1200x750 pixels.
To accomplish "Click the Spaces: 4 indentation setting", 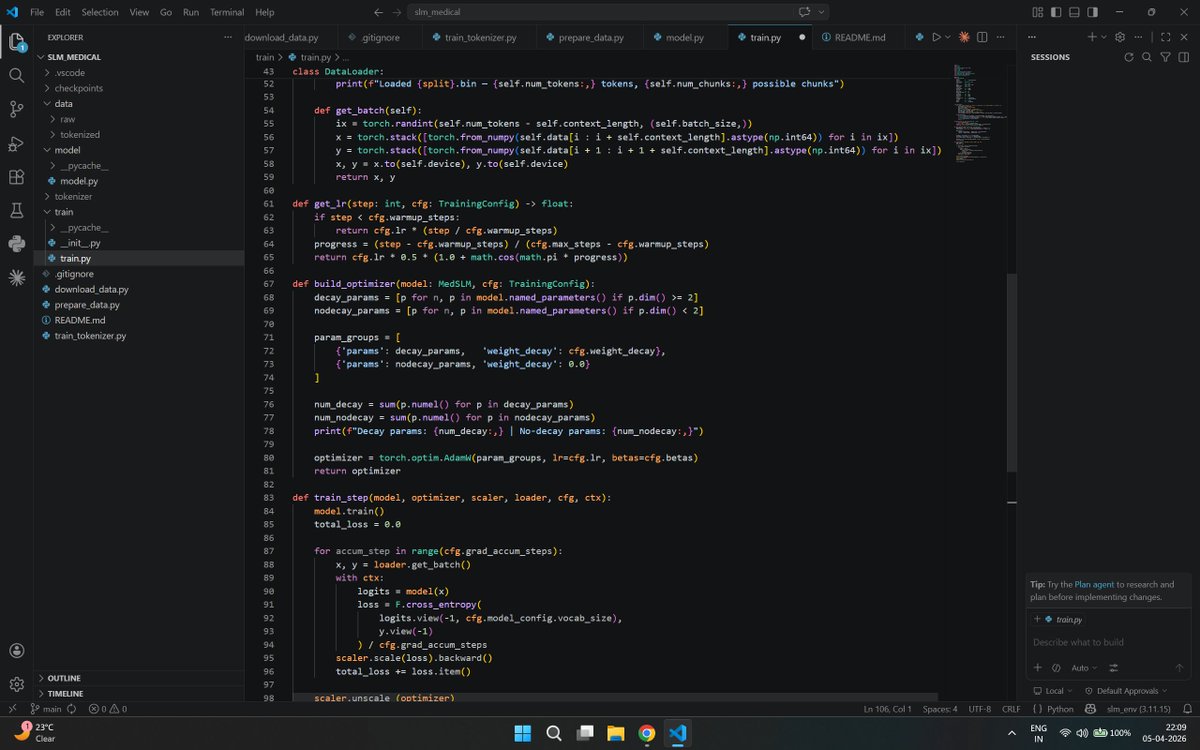I will point(940,709).
